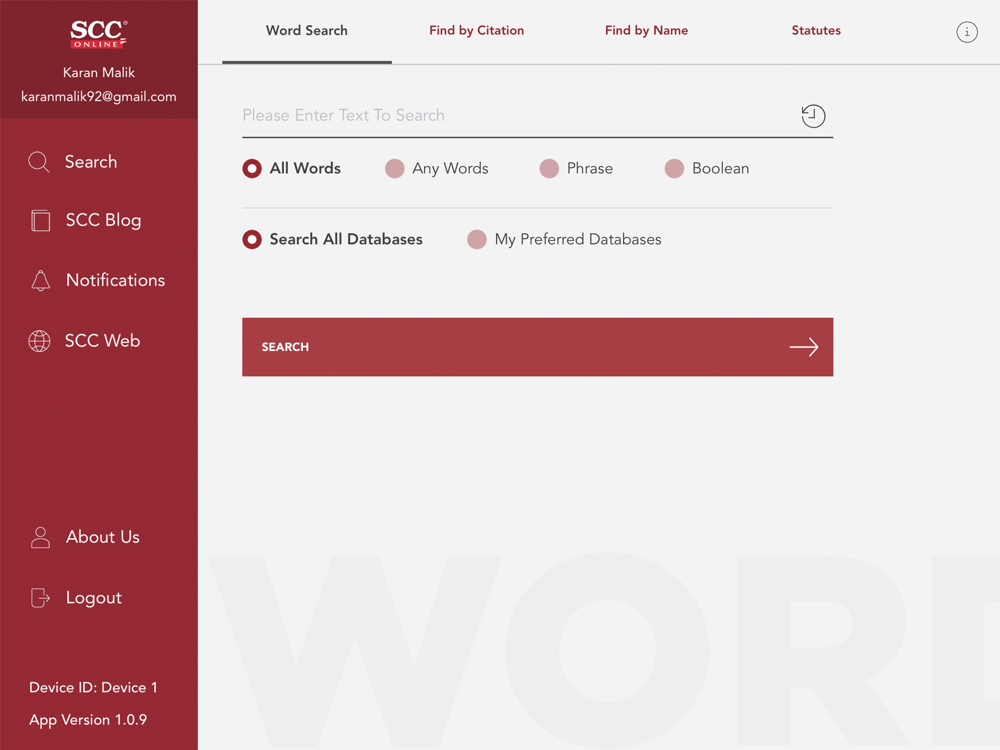Click the user name Karan Malik
Image resolution: width=1000 pixels, height=750 pixels.
tap(99, 73)
